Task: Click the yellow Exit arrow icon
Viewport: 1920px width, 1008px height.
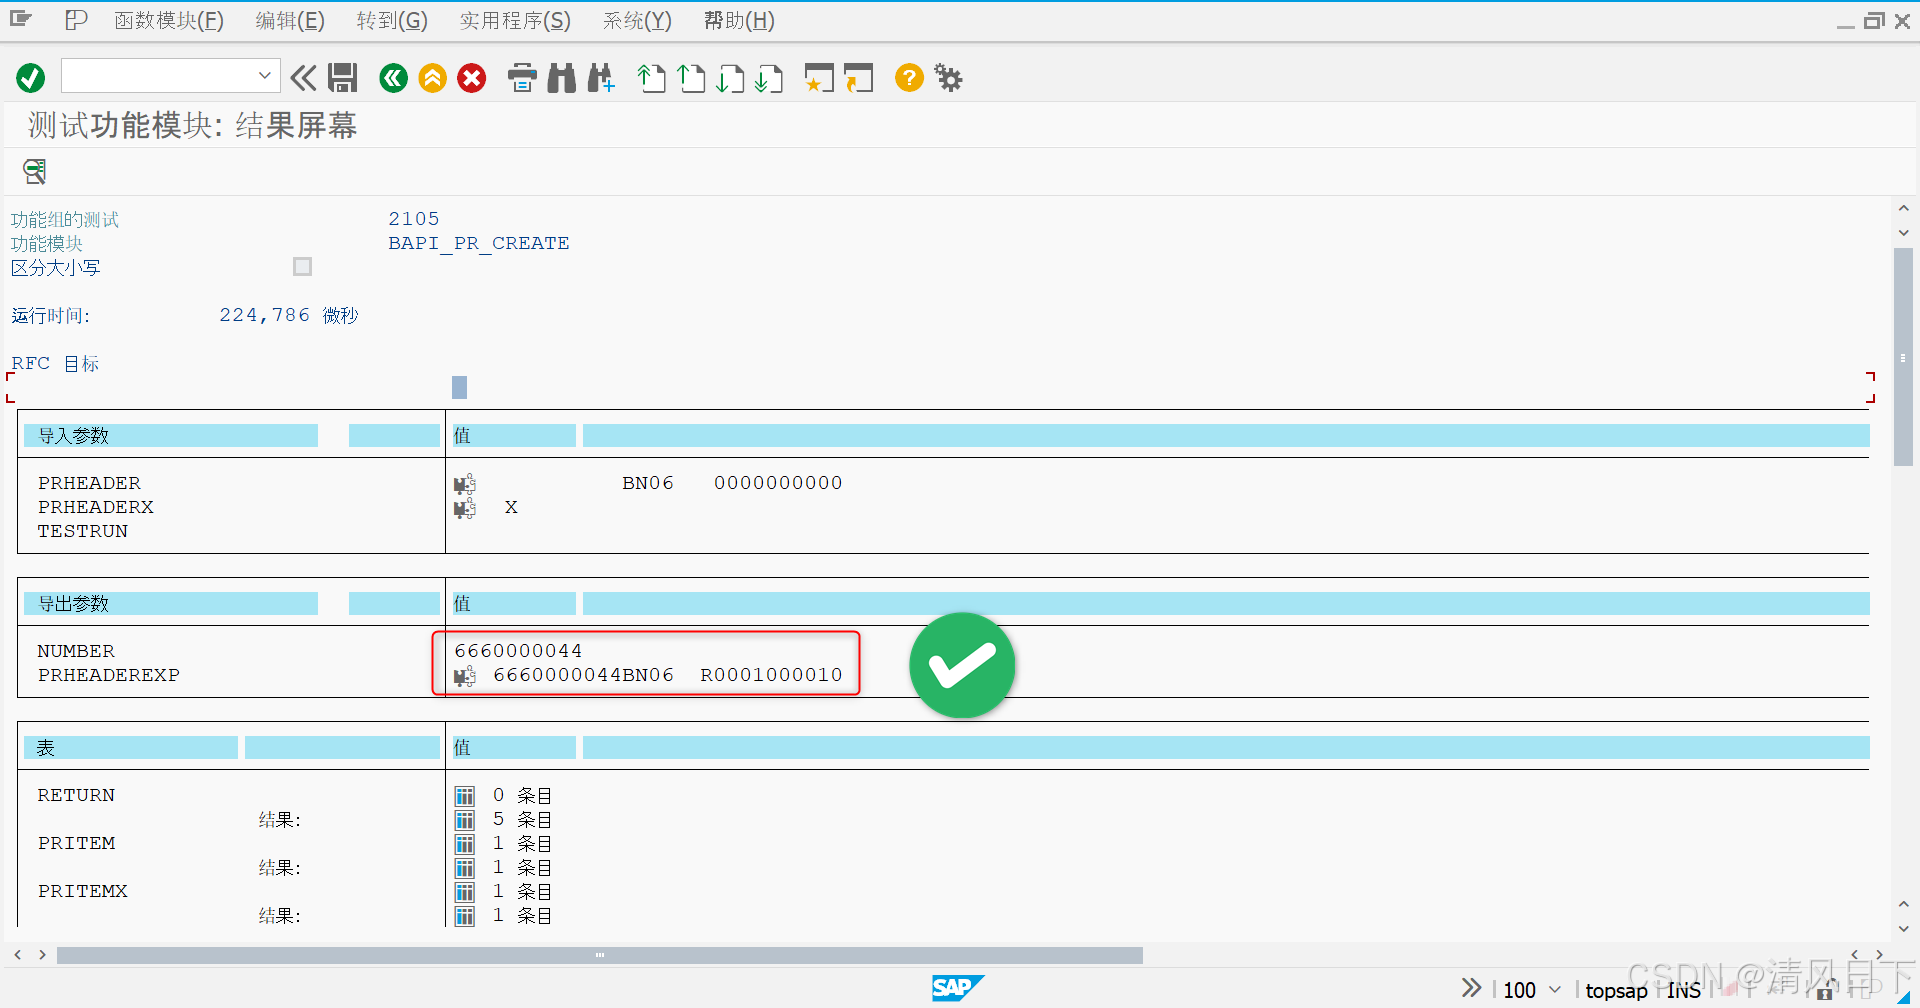Action: [432, 78]
